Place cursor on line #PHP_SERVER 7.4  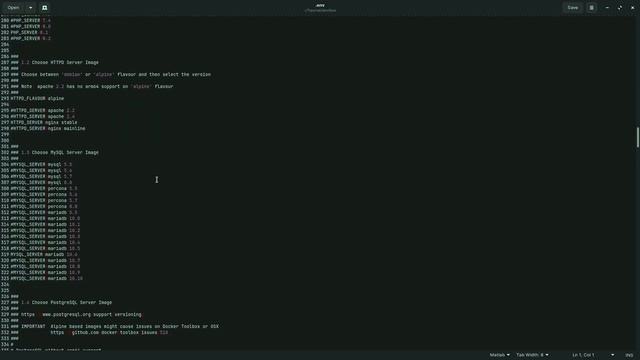31,20
